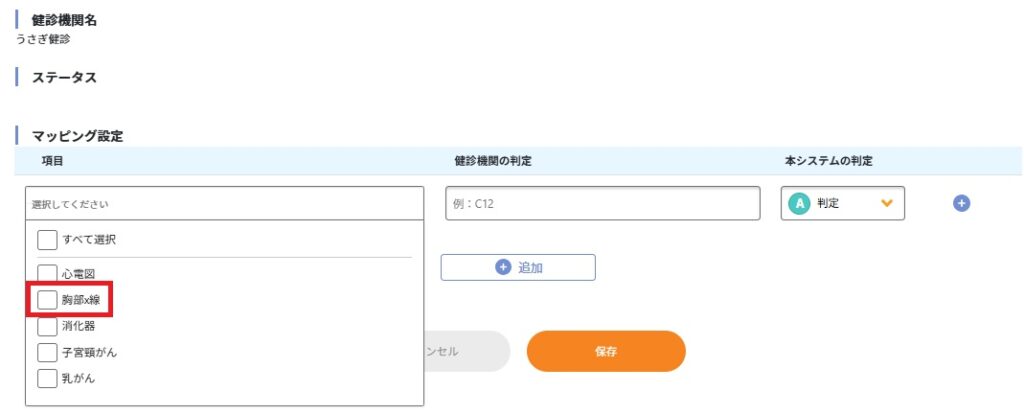The width and height of the screenshot is (1024, 414).
Task: Click the orange chevron arrow on 判定
Action: (x=886, y=203)
